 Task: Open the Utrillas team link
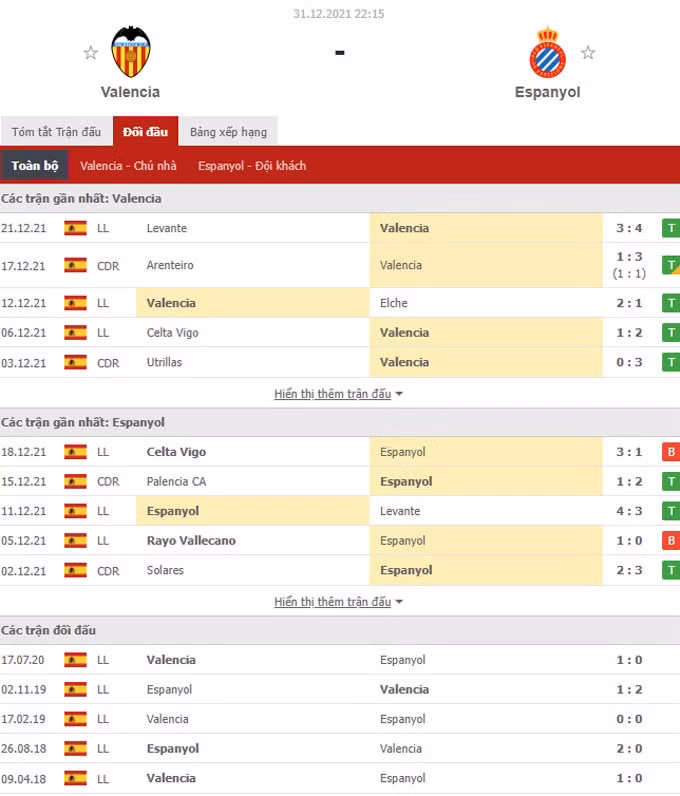[164, 362]
